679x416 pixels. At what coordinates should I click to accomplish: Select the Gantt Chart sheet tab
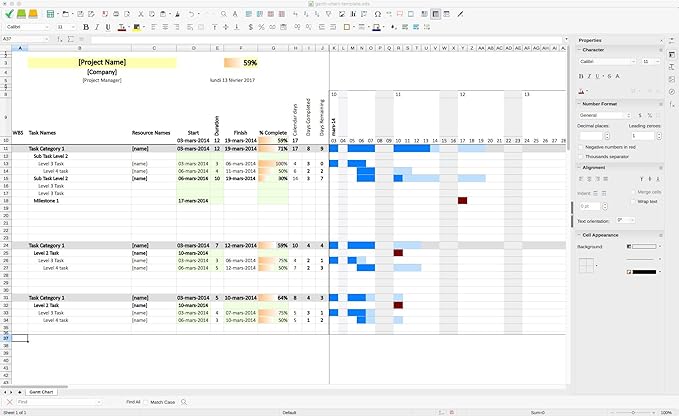click(41, 392)
